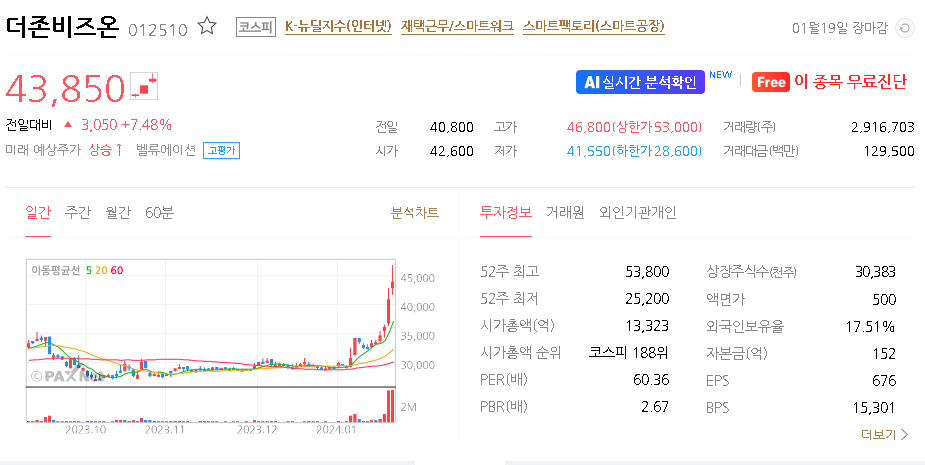Open the 분석차트 link

[415, 212]
